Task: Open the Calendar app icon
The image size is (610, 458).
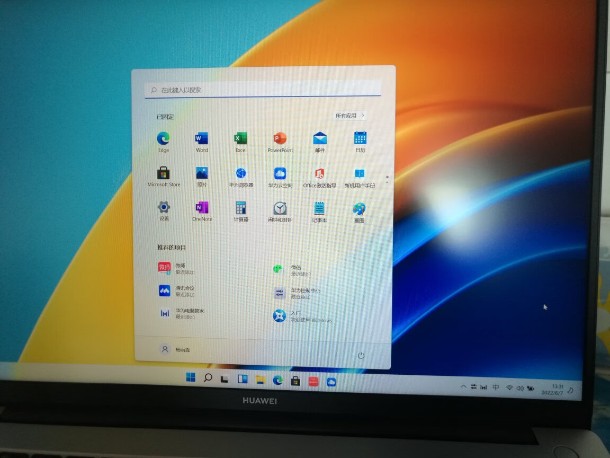Action: (360, 138)
